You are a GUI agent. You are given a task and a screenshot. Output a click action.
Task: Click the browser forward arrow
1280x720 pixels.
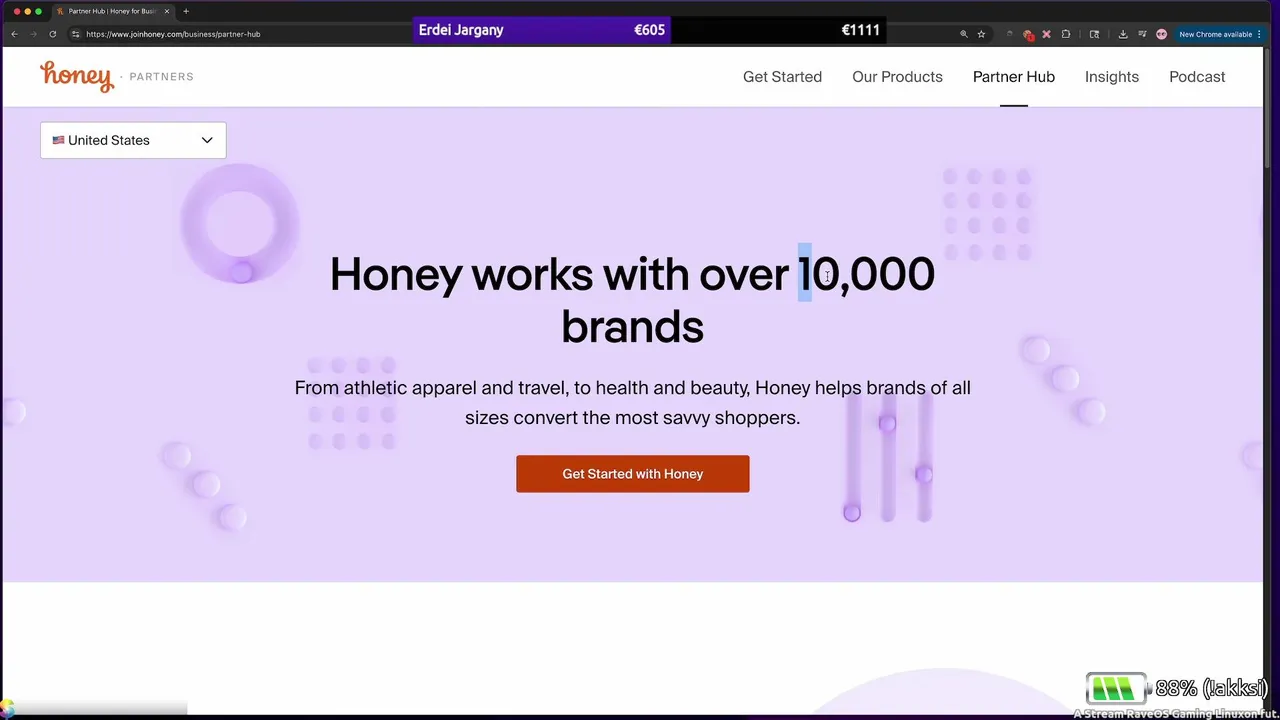click(x=32, y=34)
